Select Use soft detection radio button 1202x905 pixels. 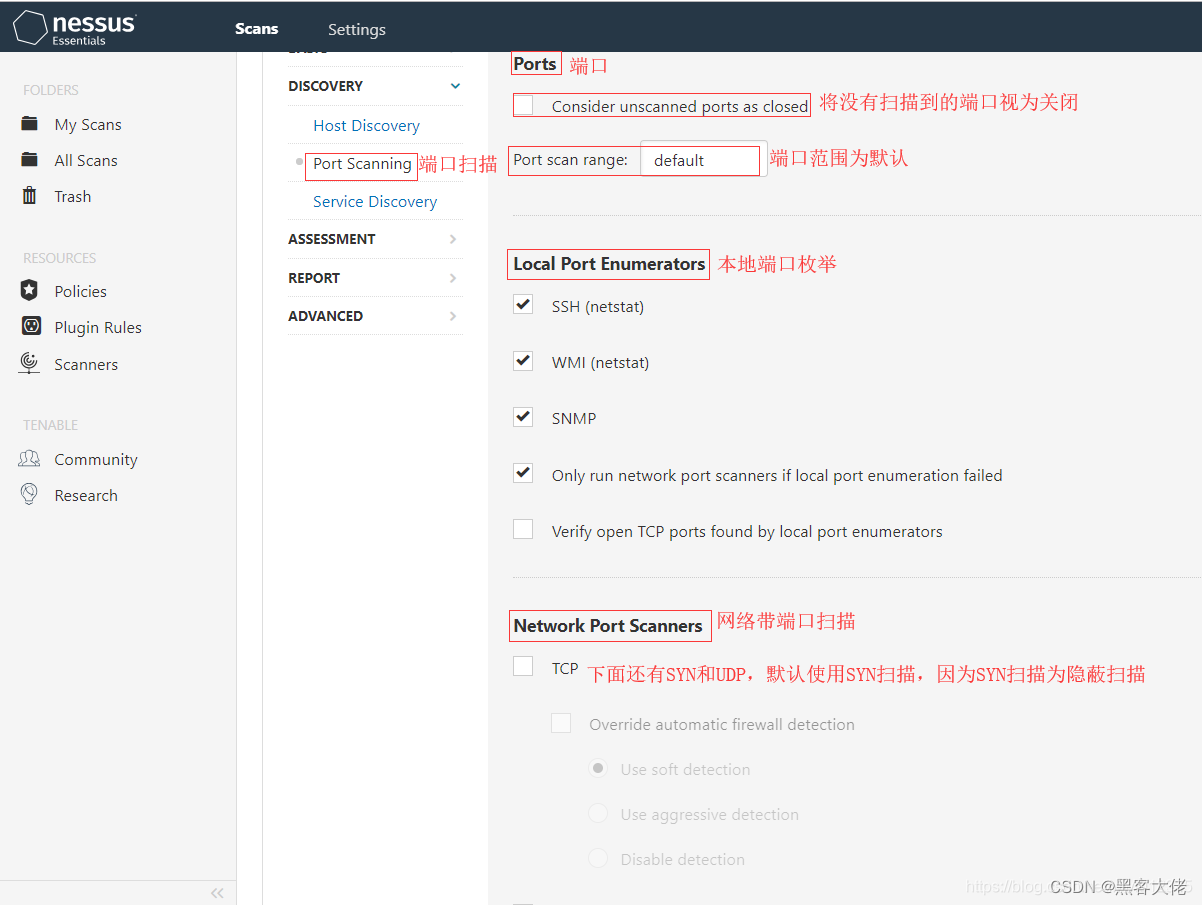pos(598,768)
